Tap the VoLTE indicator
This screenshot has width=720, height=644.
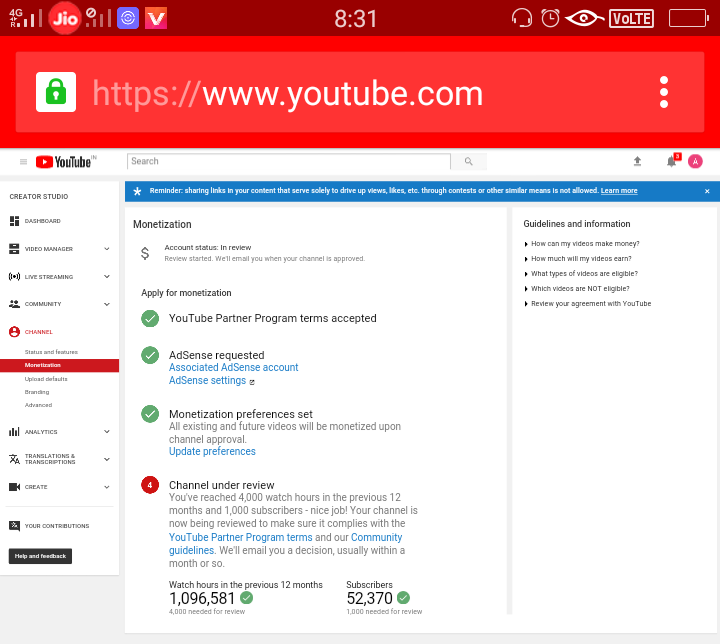pyautogui.click(x=631, y=18)
